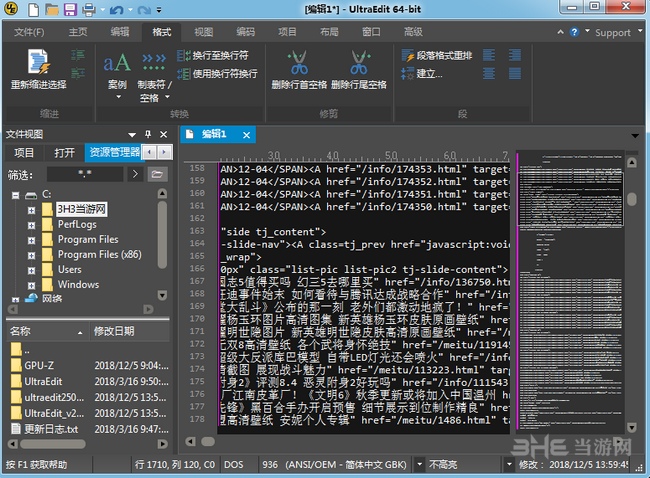Switch to the 视图 ribbon tab
Screen dimensions: 650x478
(204, 32)
